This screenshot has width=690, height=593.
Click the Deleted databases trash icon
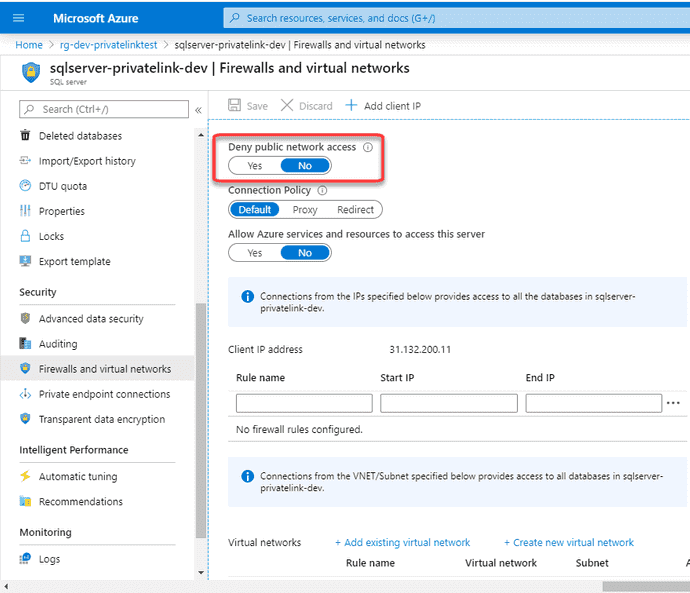click(x=26, y=135)
